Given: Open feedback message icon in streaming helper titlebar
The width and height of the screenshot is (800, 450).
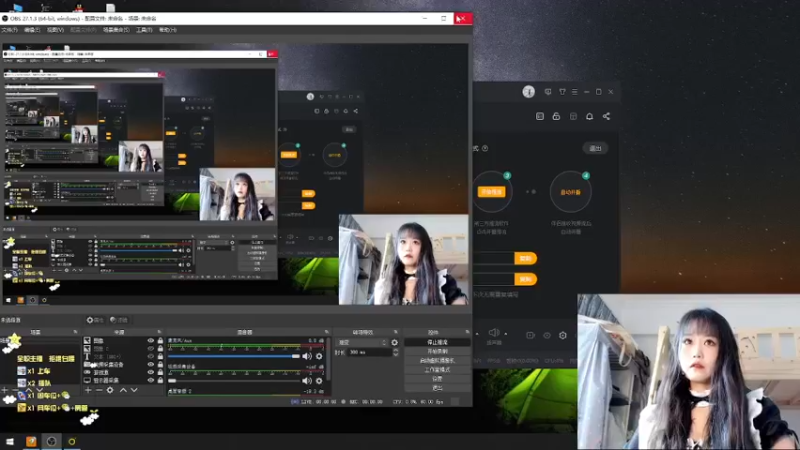Looking at the screenshot, I should pyautogui.click(x=548, y=92).
